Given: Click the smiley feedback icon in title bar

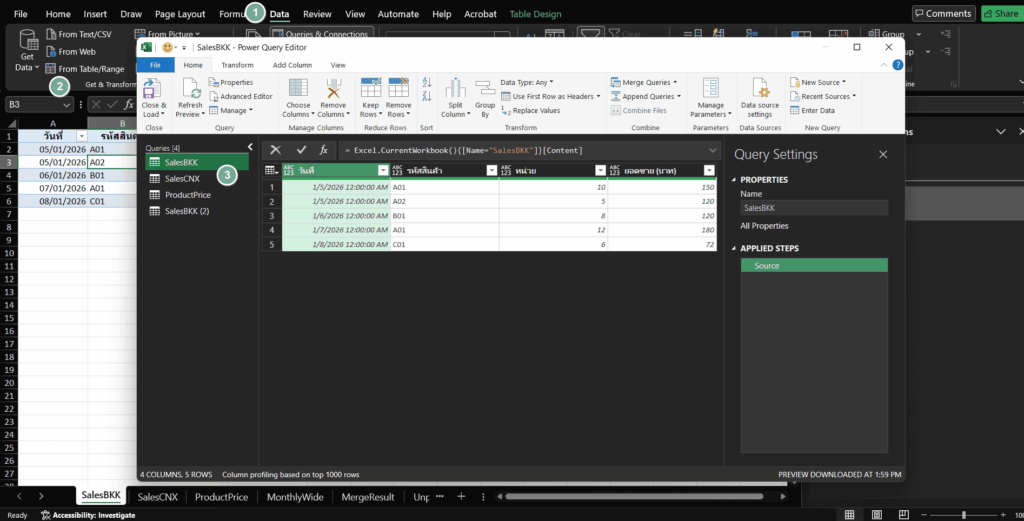Looking at the screenshot, I should click(x=167, y=47).
